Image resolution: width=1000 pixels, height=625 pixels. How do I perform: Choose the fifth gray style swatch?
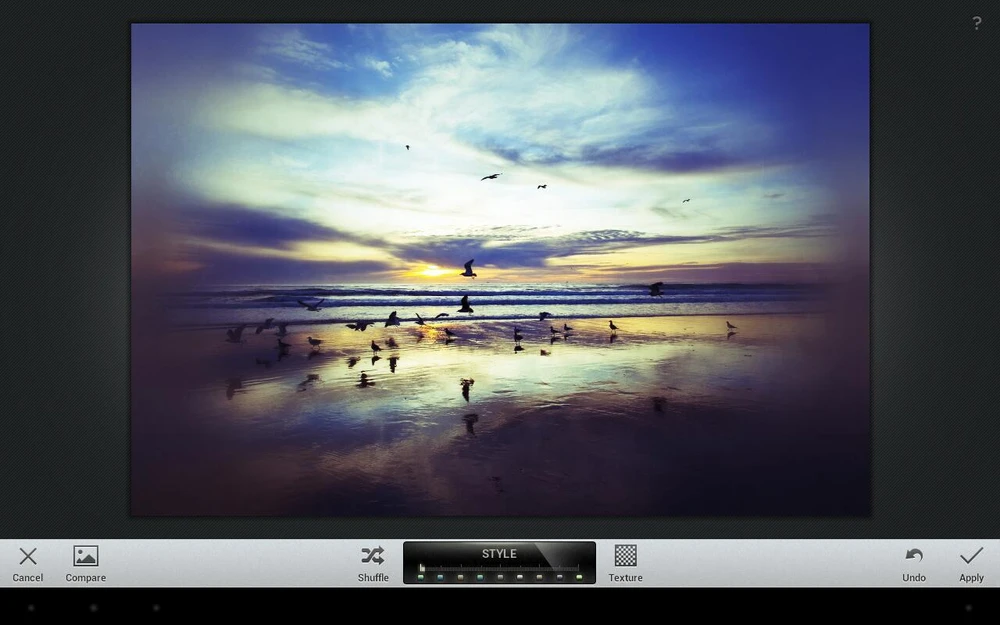point(500,577)
